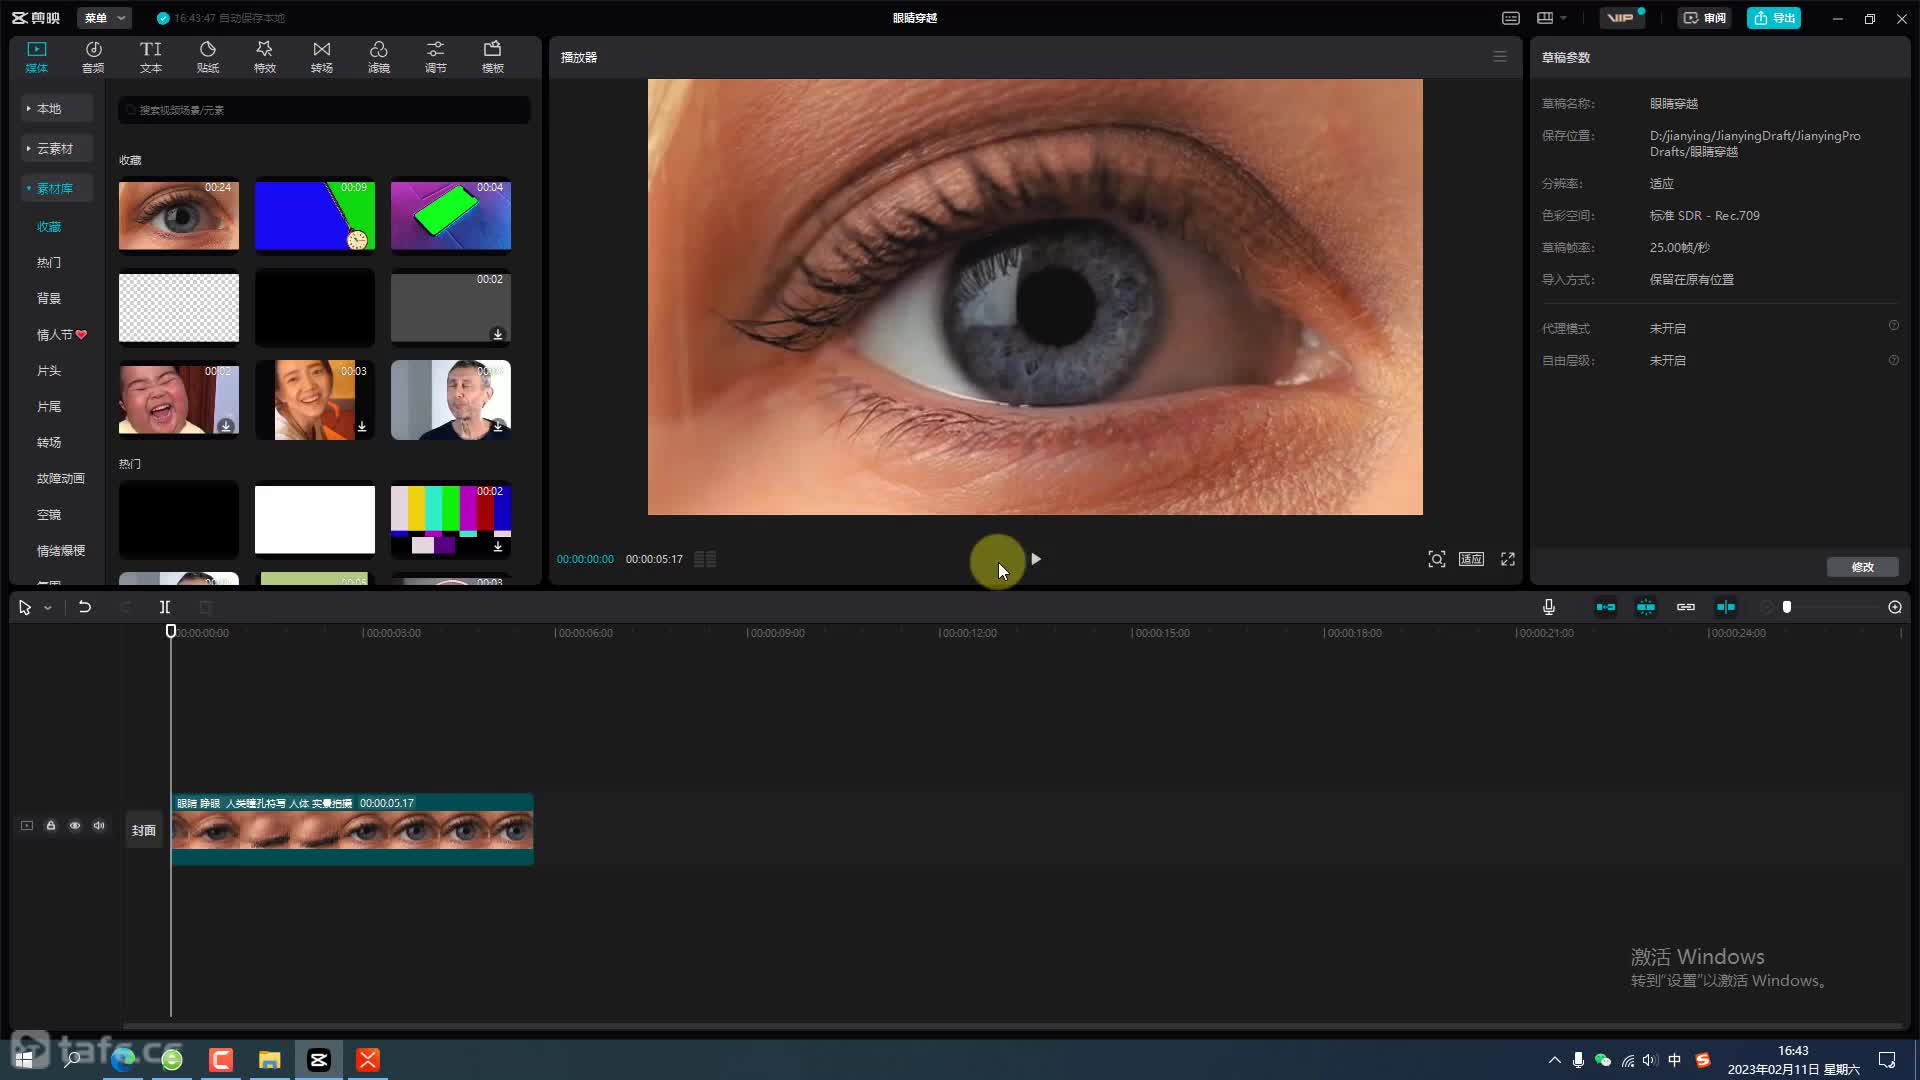This screenshot has height=1080, width=1920.
Task: Select the green screen phone clip thumbnail
Action: [451, 215]
